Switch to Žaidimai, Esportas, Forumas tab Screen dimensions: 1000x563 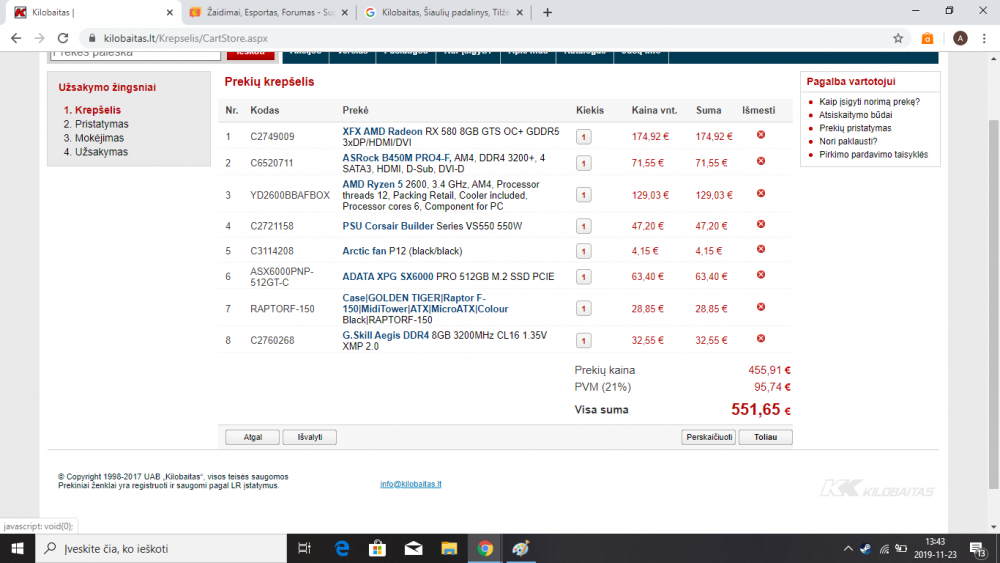click(x=268, y=12)
